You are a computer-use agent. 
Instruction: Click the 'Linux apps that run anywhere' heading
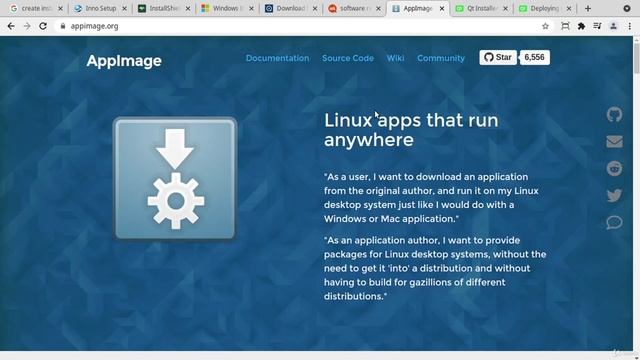[411, 130]
